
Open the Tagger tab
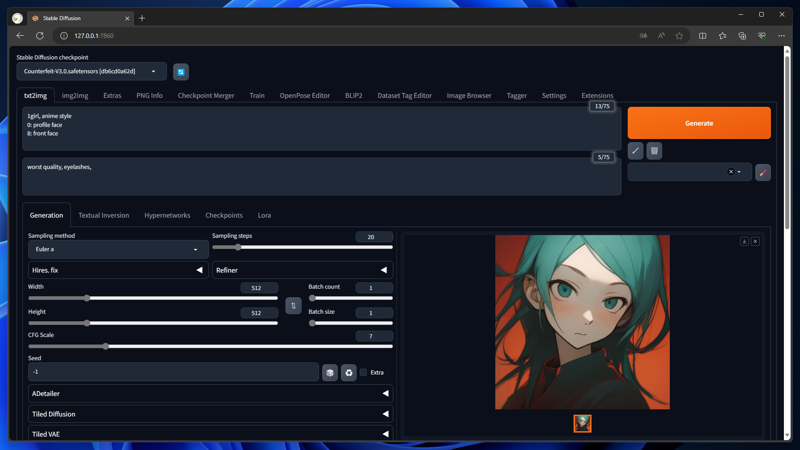(x=517, y=95)
